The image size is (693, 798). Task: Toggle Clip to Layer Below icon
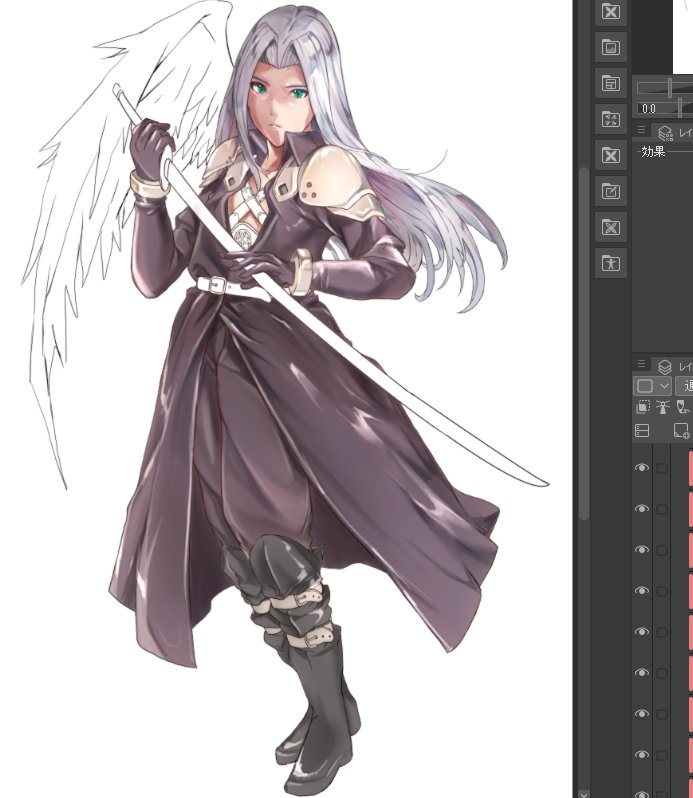point(643,407)
